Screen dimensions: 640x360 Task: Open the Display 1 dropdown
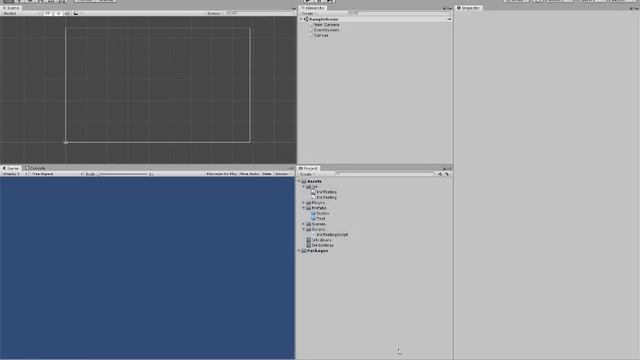coord(14,174)
